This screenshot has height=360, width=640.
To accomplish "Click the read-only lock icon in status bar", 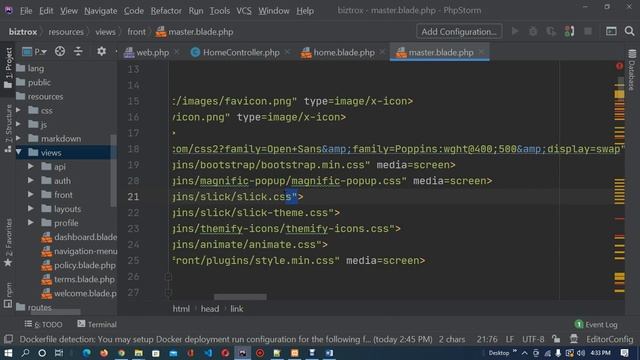I will pyautogui.click(x=556, y=339).
